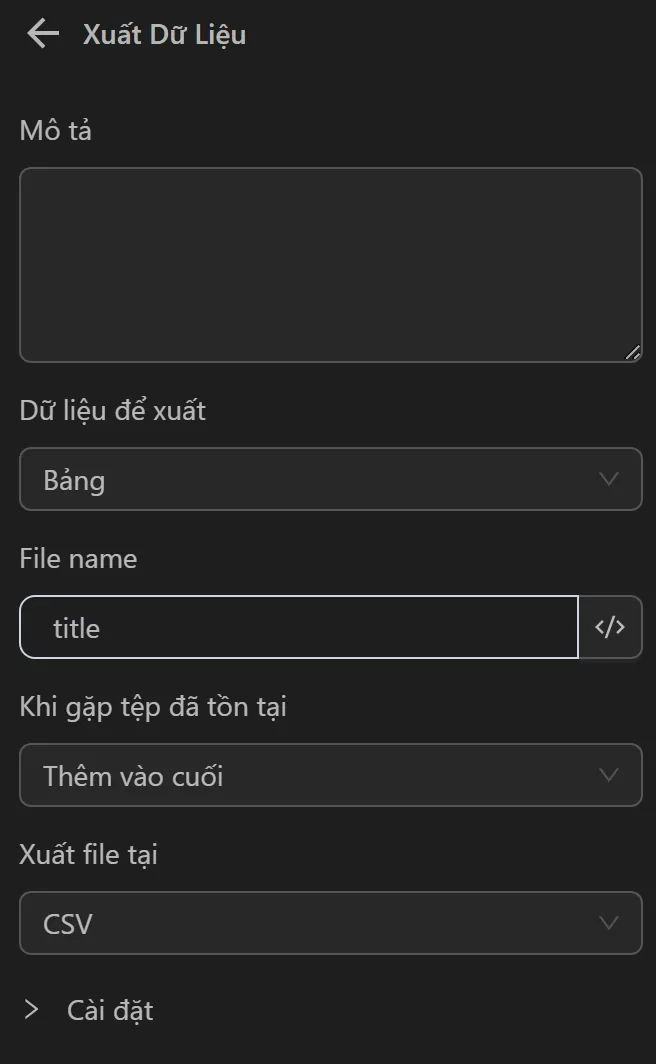The height and width of the screenshot is (1064, 656).
Task: Open the expression editor with the </> button
Action: click(x=610, y=627)
